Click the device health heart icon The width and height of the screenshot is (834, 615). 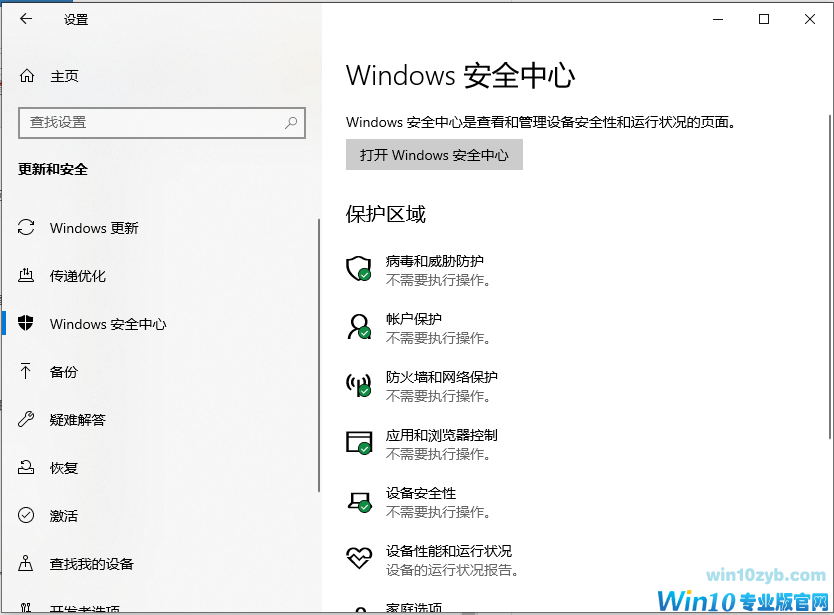[359, 558]
